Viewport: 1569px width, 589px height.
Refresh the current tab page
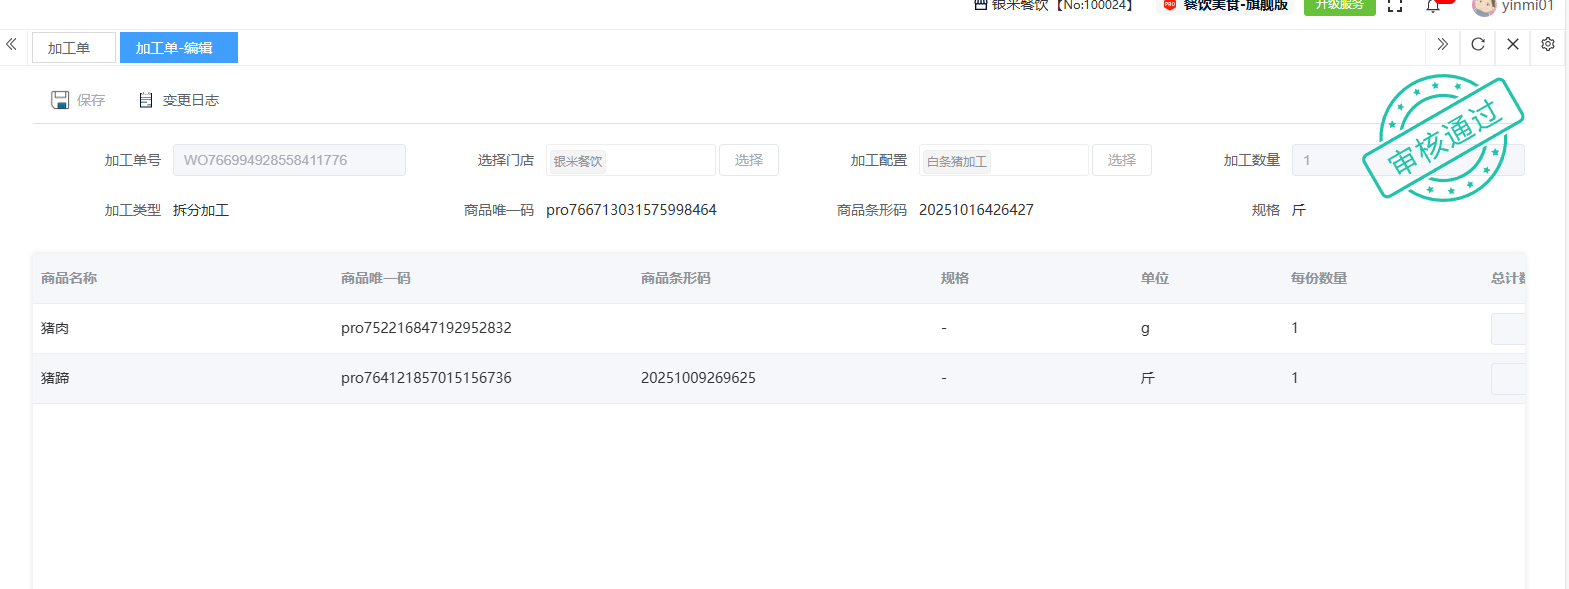tap(1477, 44)
